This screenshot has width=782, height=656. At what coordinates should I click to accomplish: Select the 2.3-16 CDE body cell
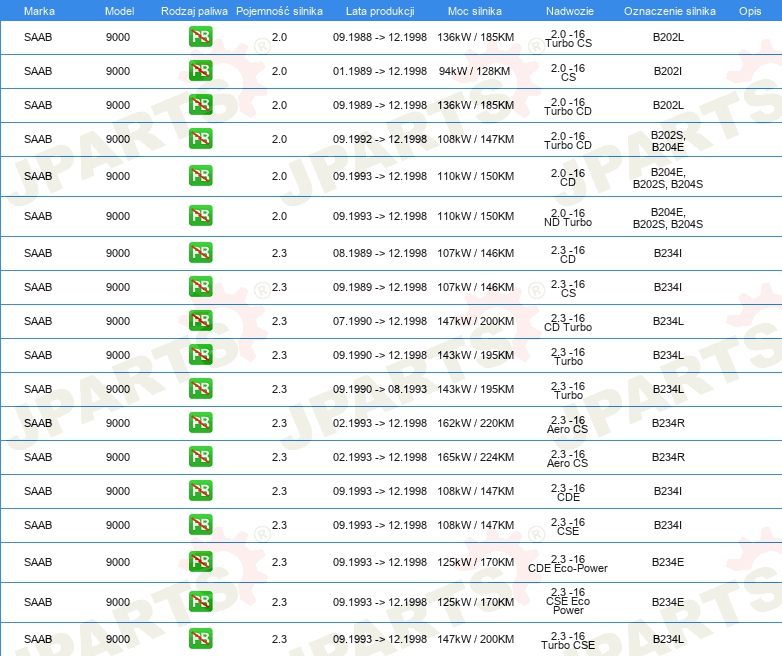pos(568,493)
